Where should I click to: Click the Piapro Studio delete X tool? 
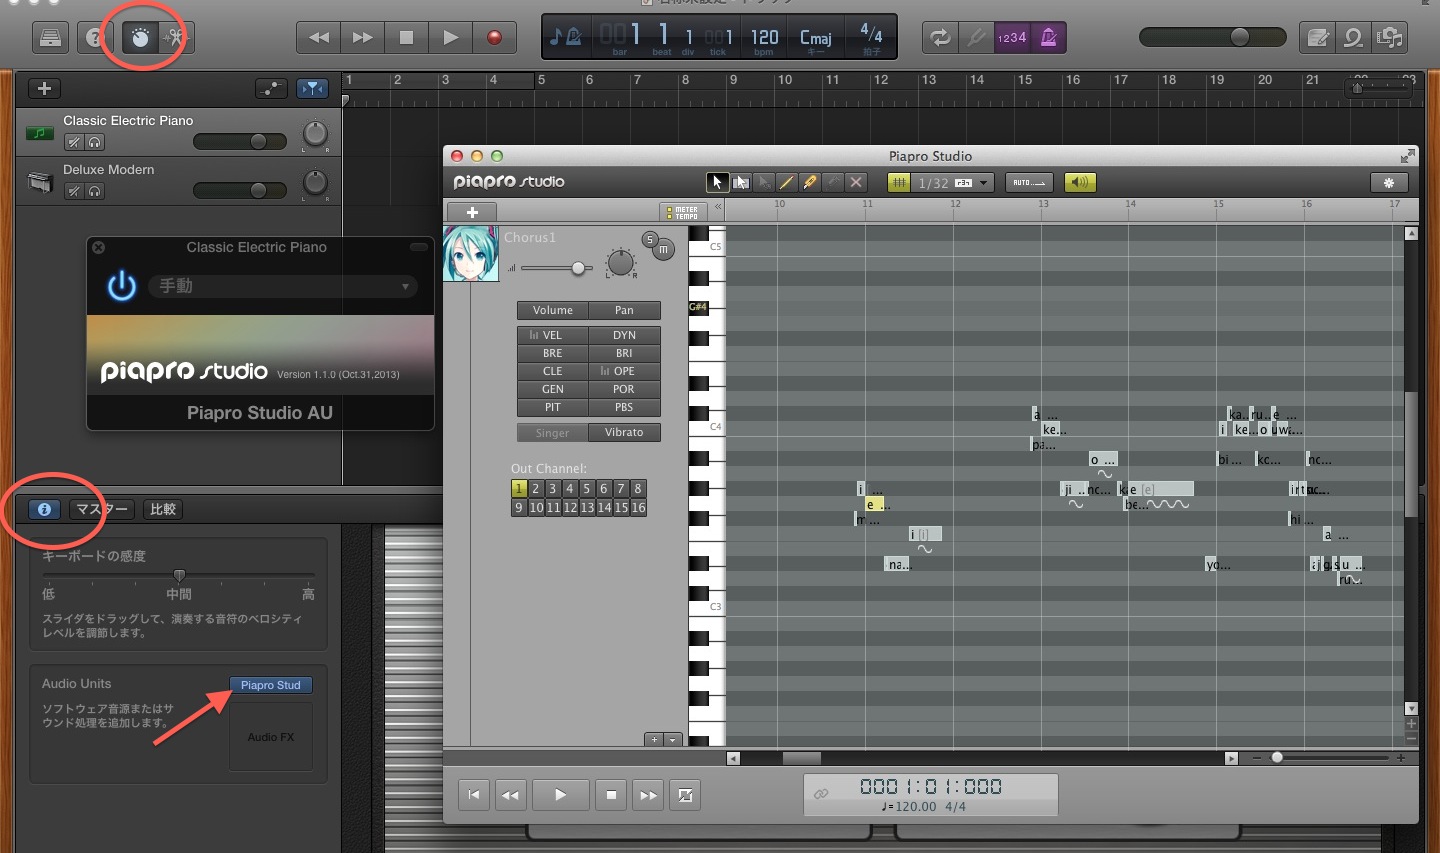856,182
